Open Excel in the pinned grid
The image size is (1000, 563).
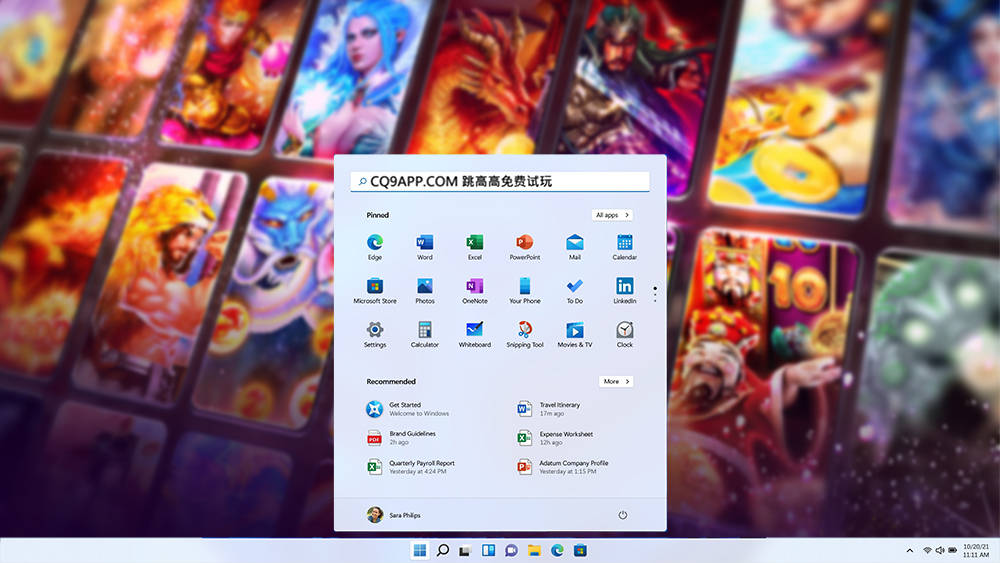(475, 243)
